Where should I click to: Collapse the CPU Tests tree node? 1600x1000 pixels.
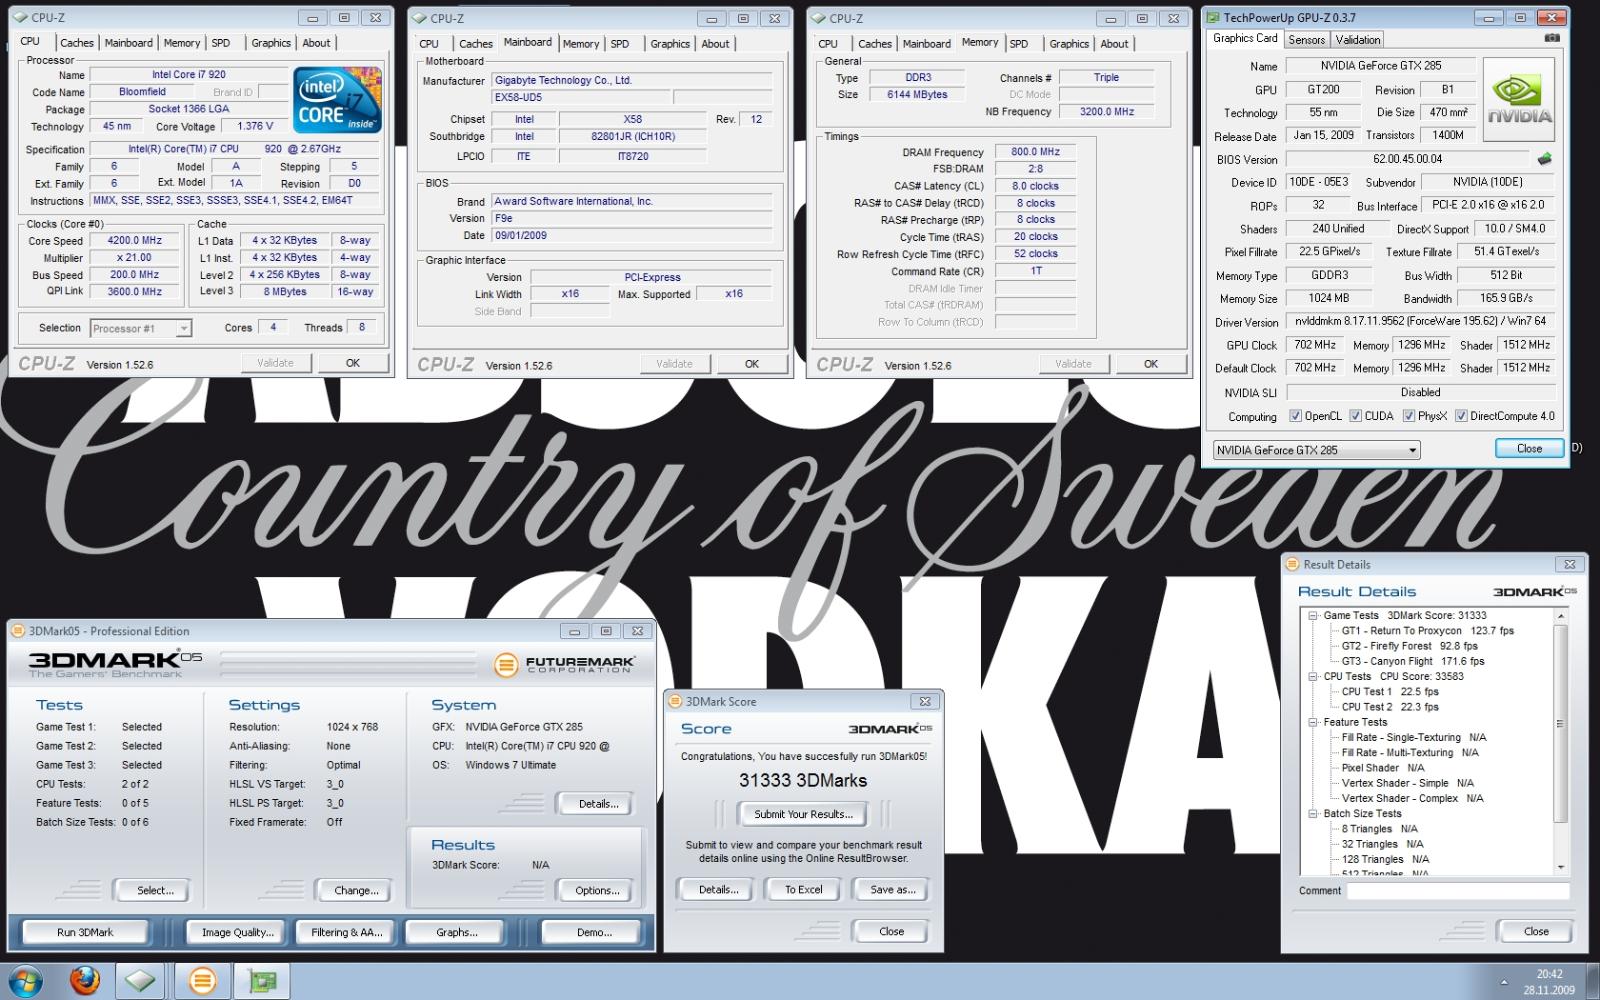click(x=1313, y=677)
